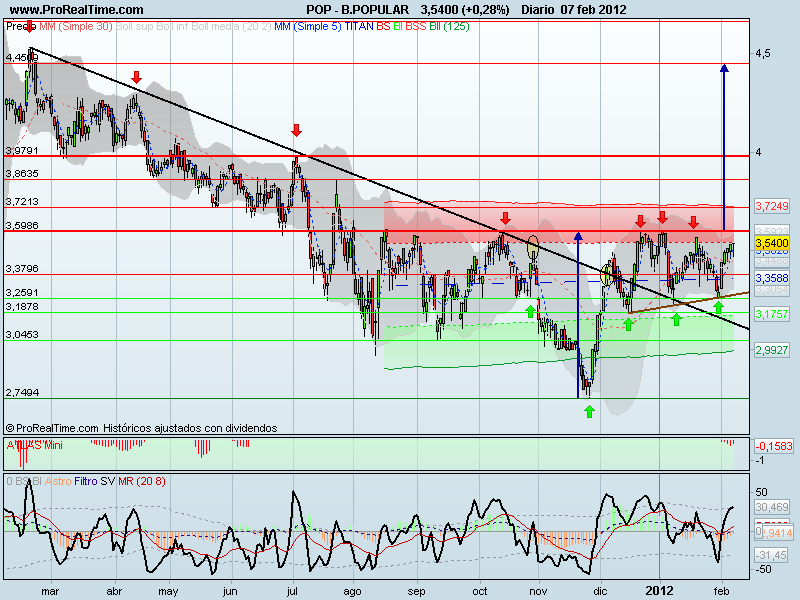Click the Diario timeframe label
Screen dimensions: 800x600
point(538,10)
